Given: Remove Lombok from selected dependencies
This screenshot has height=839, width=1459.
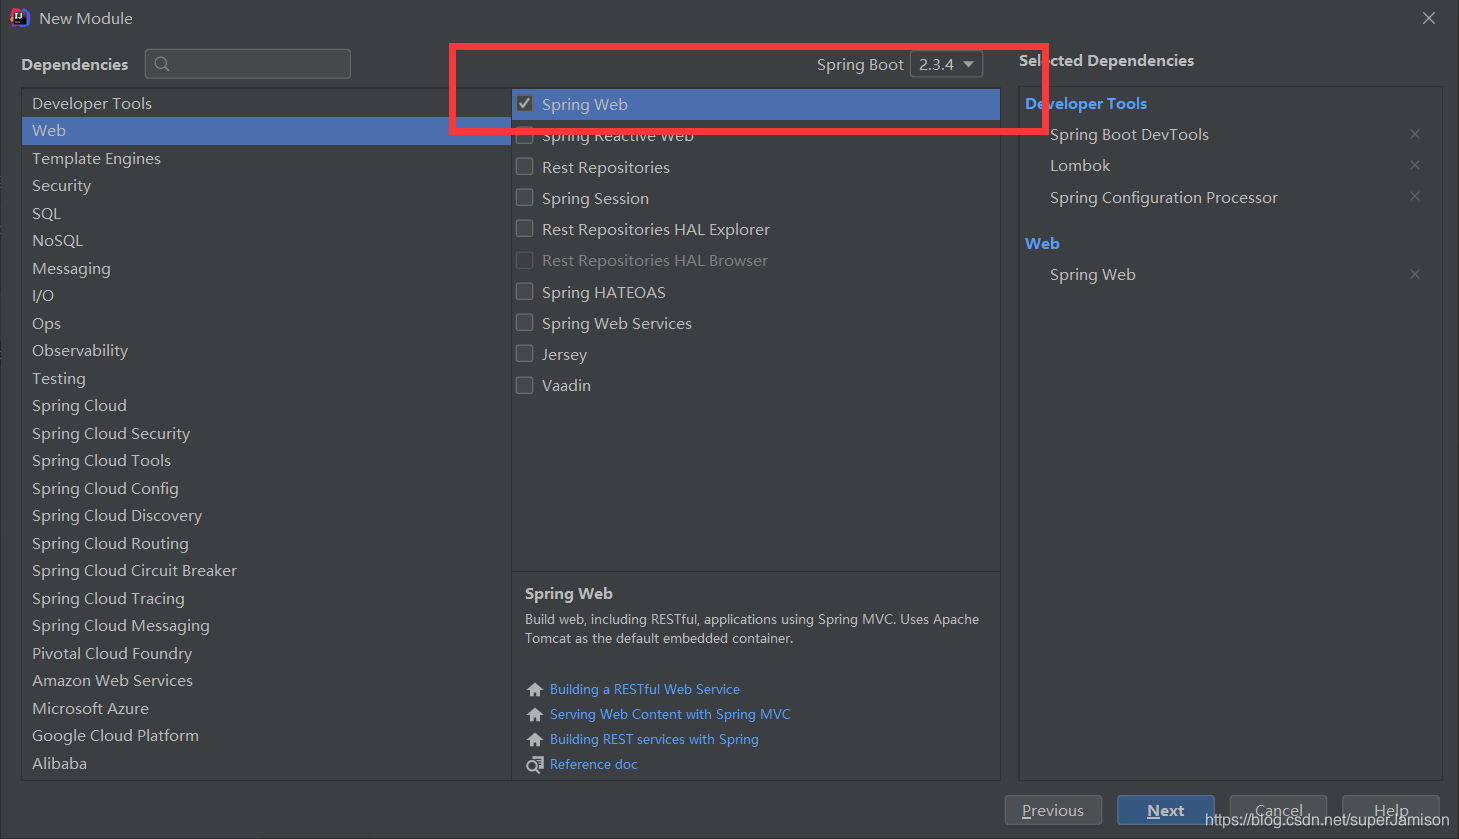Looking at the screenshot, I should click(x=1415, y=165).
